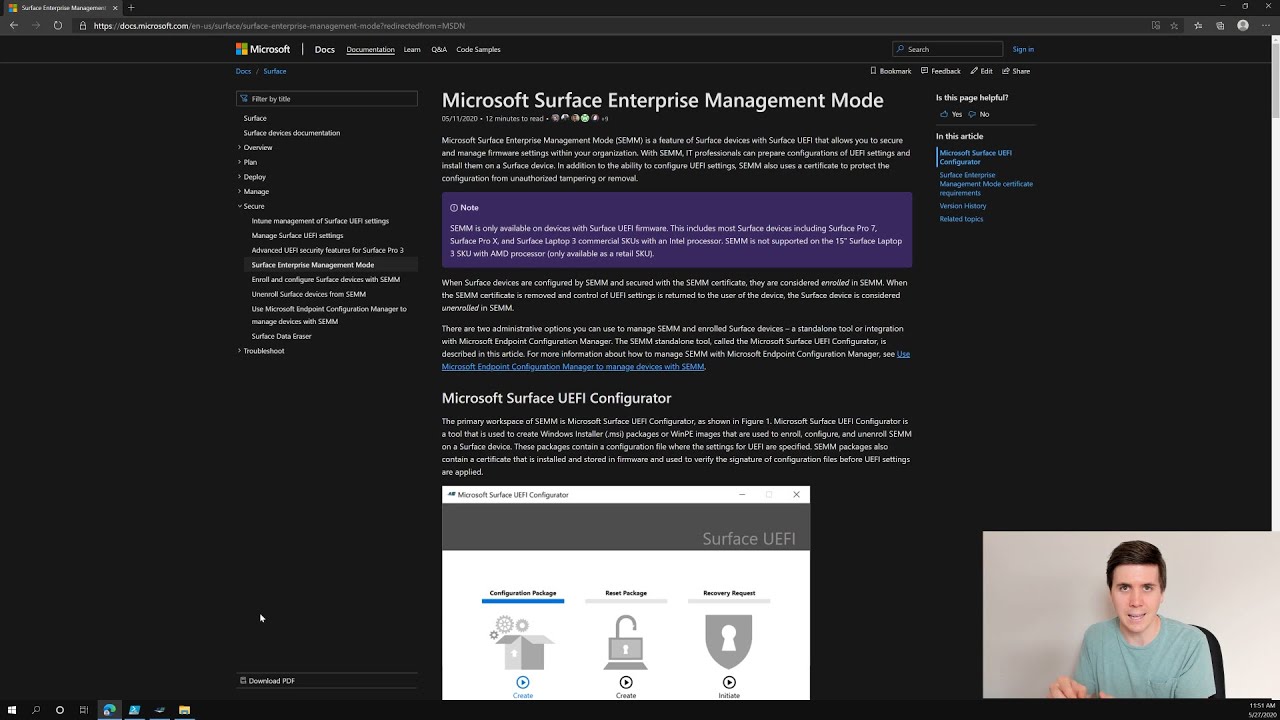
Task: Click Create play icon under Reset Package
Action: point(626,682)
